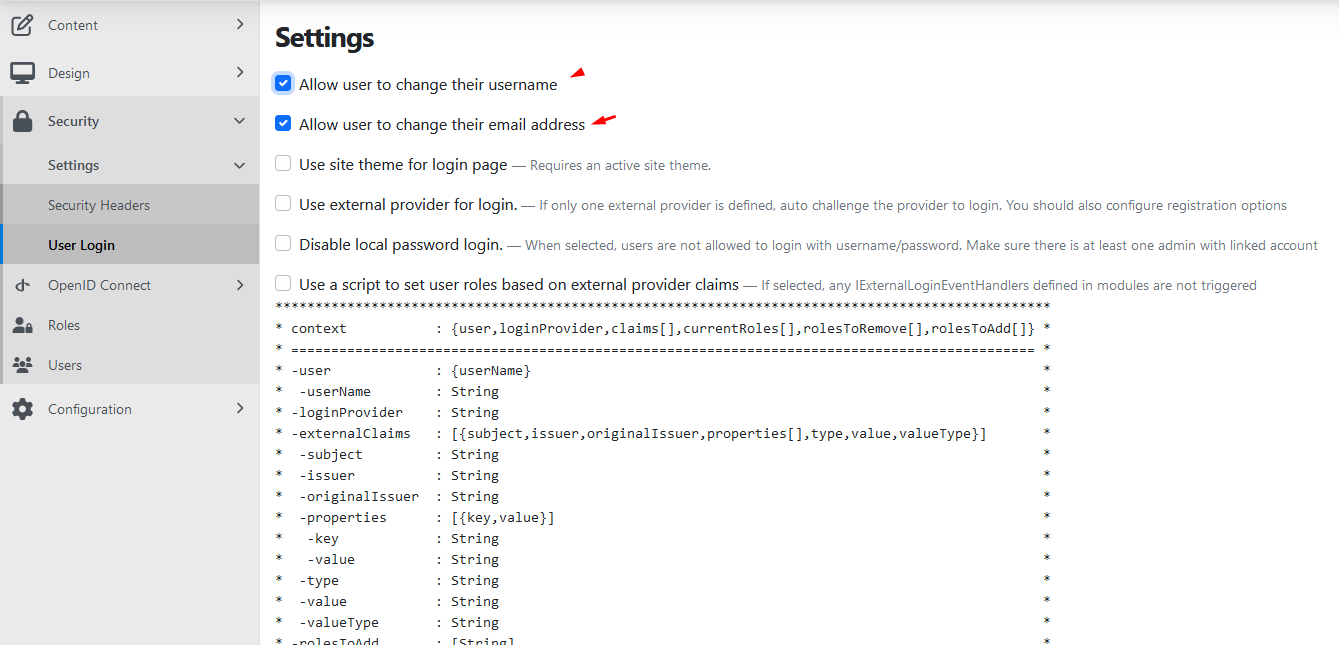
Task: Click the Design monitor icon
Action: pyautogui.click(x=22, y=73)
